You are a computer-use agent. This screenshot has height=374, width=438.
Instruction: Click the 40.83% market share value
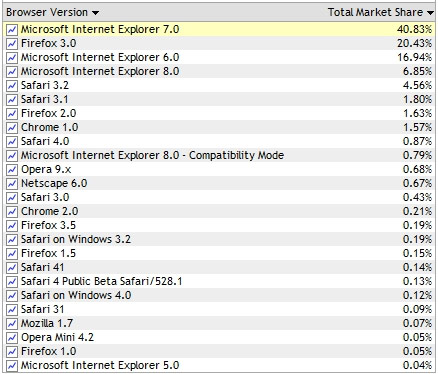pyautogui.click(x=414, y=29)
